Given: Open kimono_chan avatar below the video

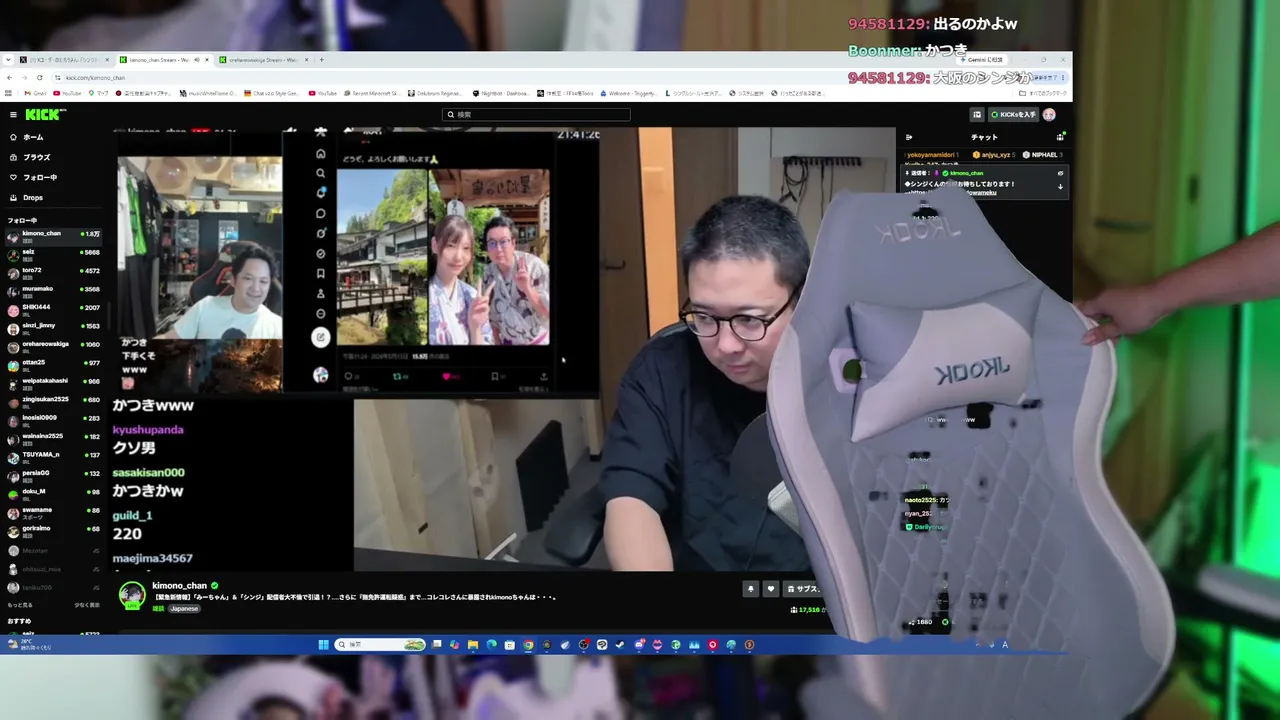Looking at the screenshot, I should (x=132, y=594).
